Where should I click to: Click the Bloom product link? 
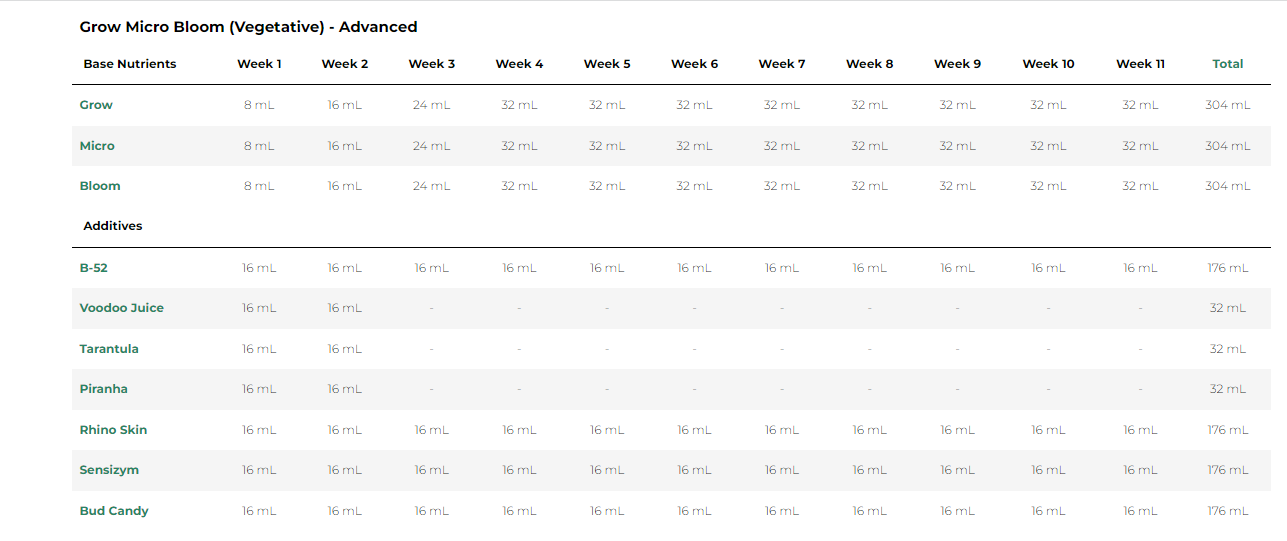[x=100, y=186]
